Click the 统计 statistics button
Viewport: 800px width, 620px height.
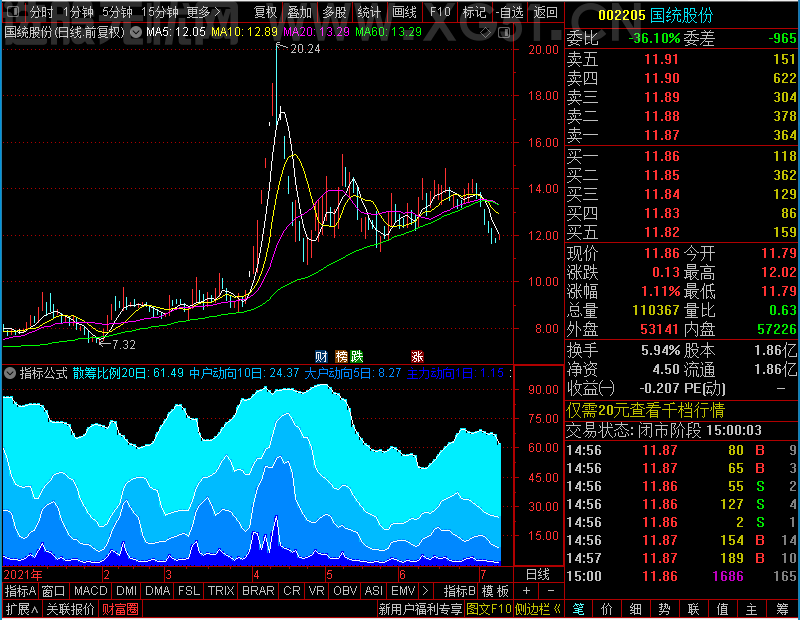tap(369, 12)
